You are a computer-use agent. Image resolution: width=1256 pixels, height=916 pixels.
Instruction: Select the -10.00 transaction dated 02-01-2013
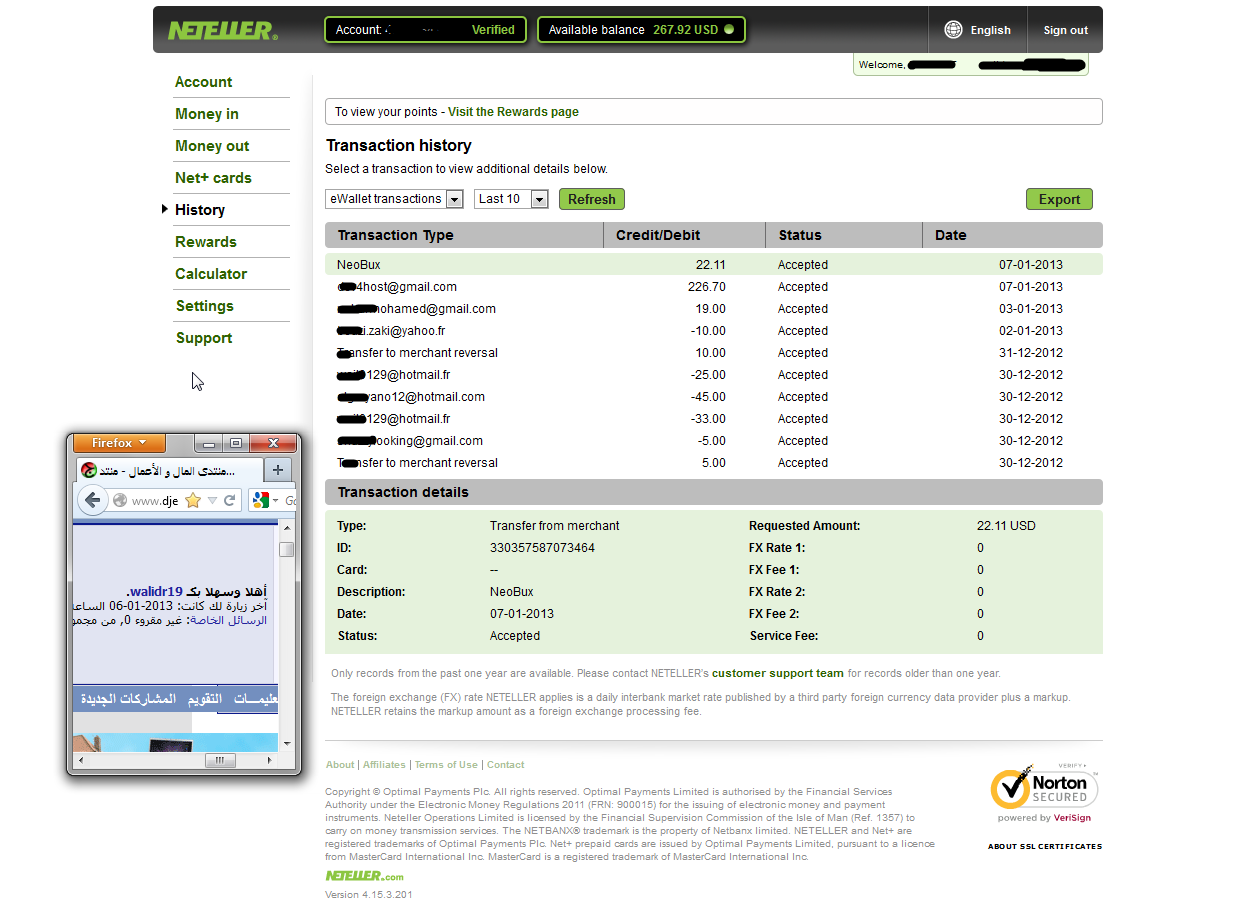click(x=714, y=331)
